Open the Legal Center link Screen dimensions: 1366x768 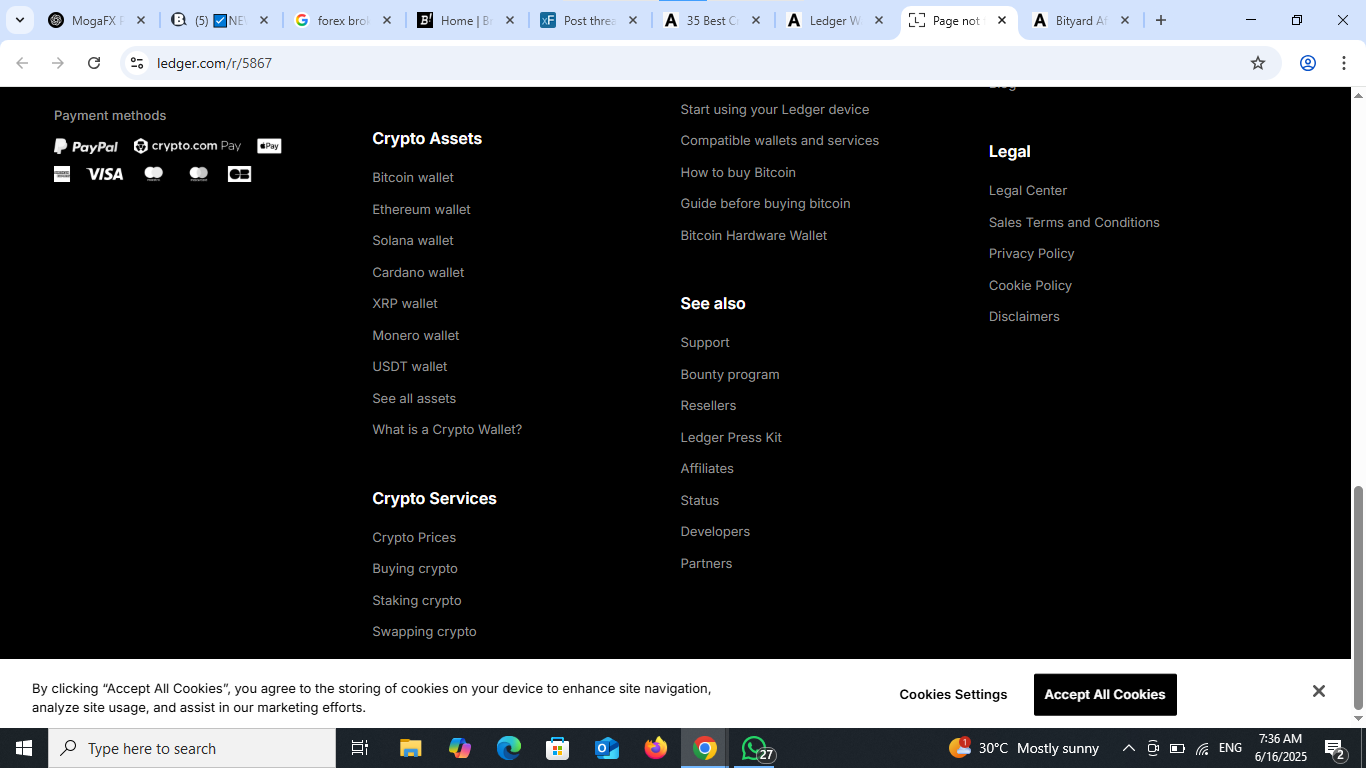point(1028,191)
